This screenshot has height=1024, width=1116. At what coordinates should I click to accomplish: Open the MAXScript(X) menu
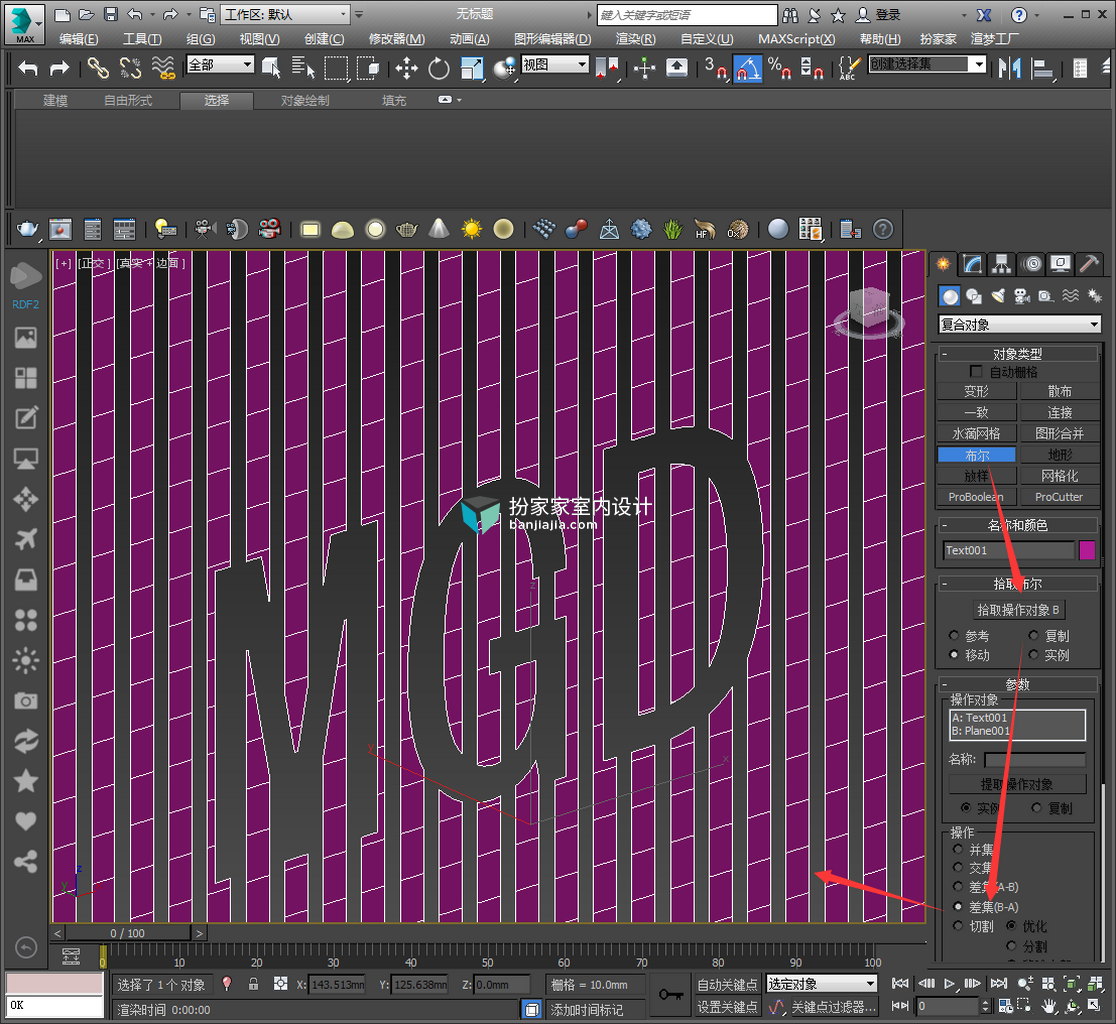point(796,39)
